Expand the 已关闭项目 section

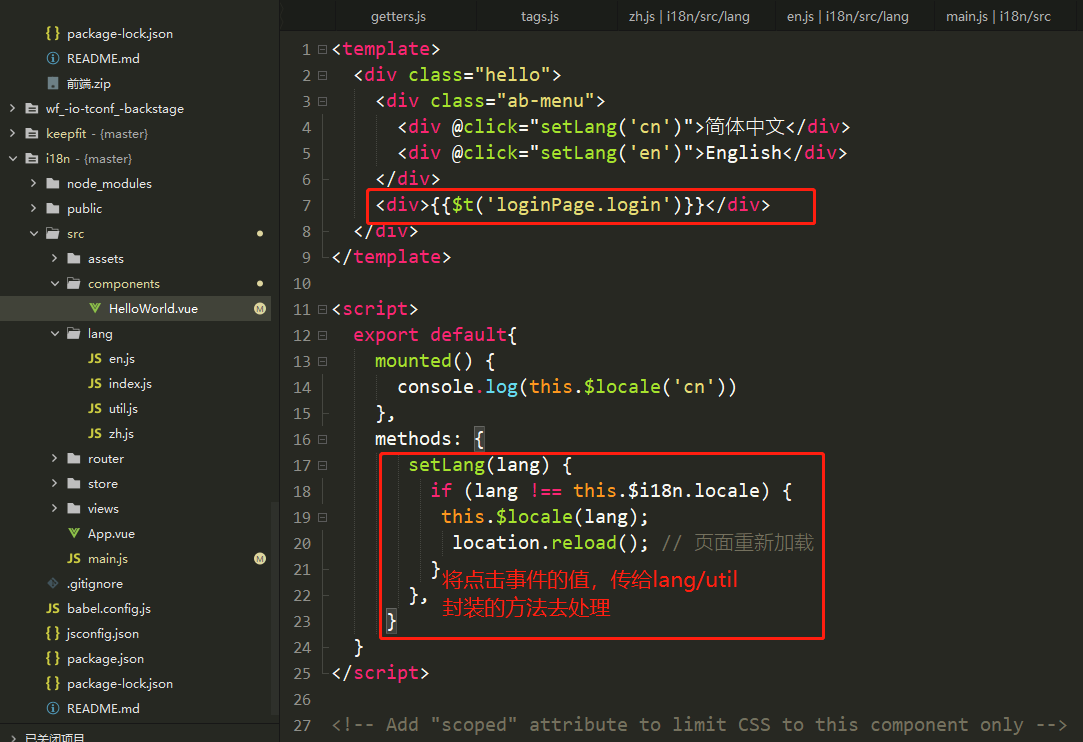(12, 737)
